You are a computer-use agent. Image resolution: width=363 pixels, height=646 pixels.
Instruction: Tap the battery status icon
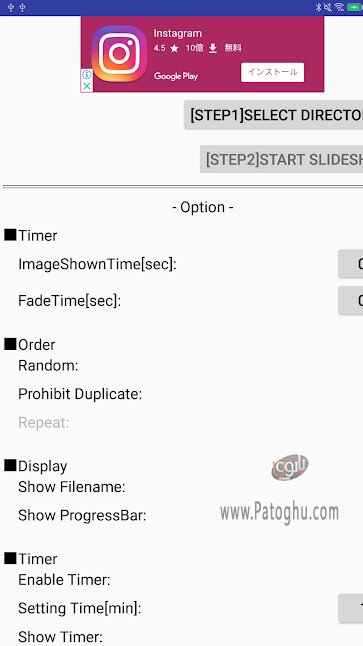355,7
